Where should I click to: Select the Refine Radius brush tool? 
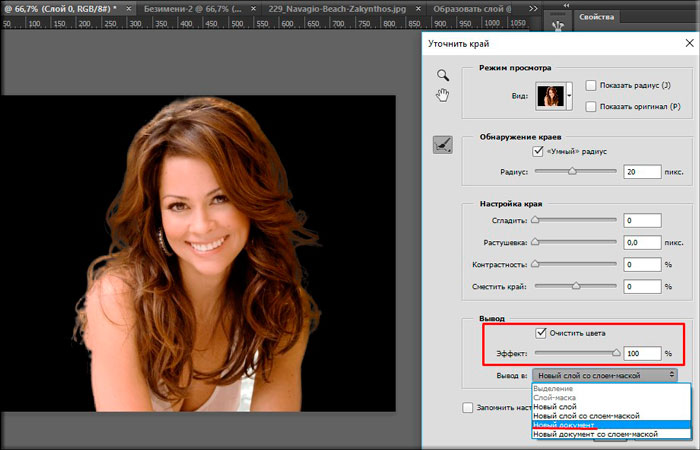click(x=442, y=144)
